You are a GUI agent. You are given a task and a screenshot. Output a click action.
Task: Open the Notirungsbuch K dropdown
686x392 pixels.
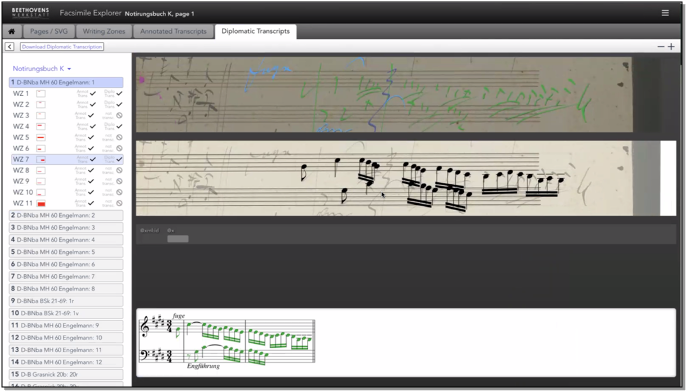42,69
